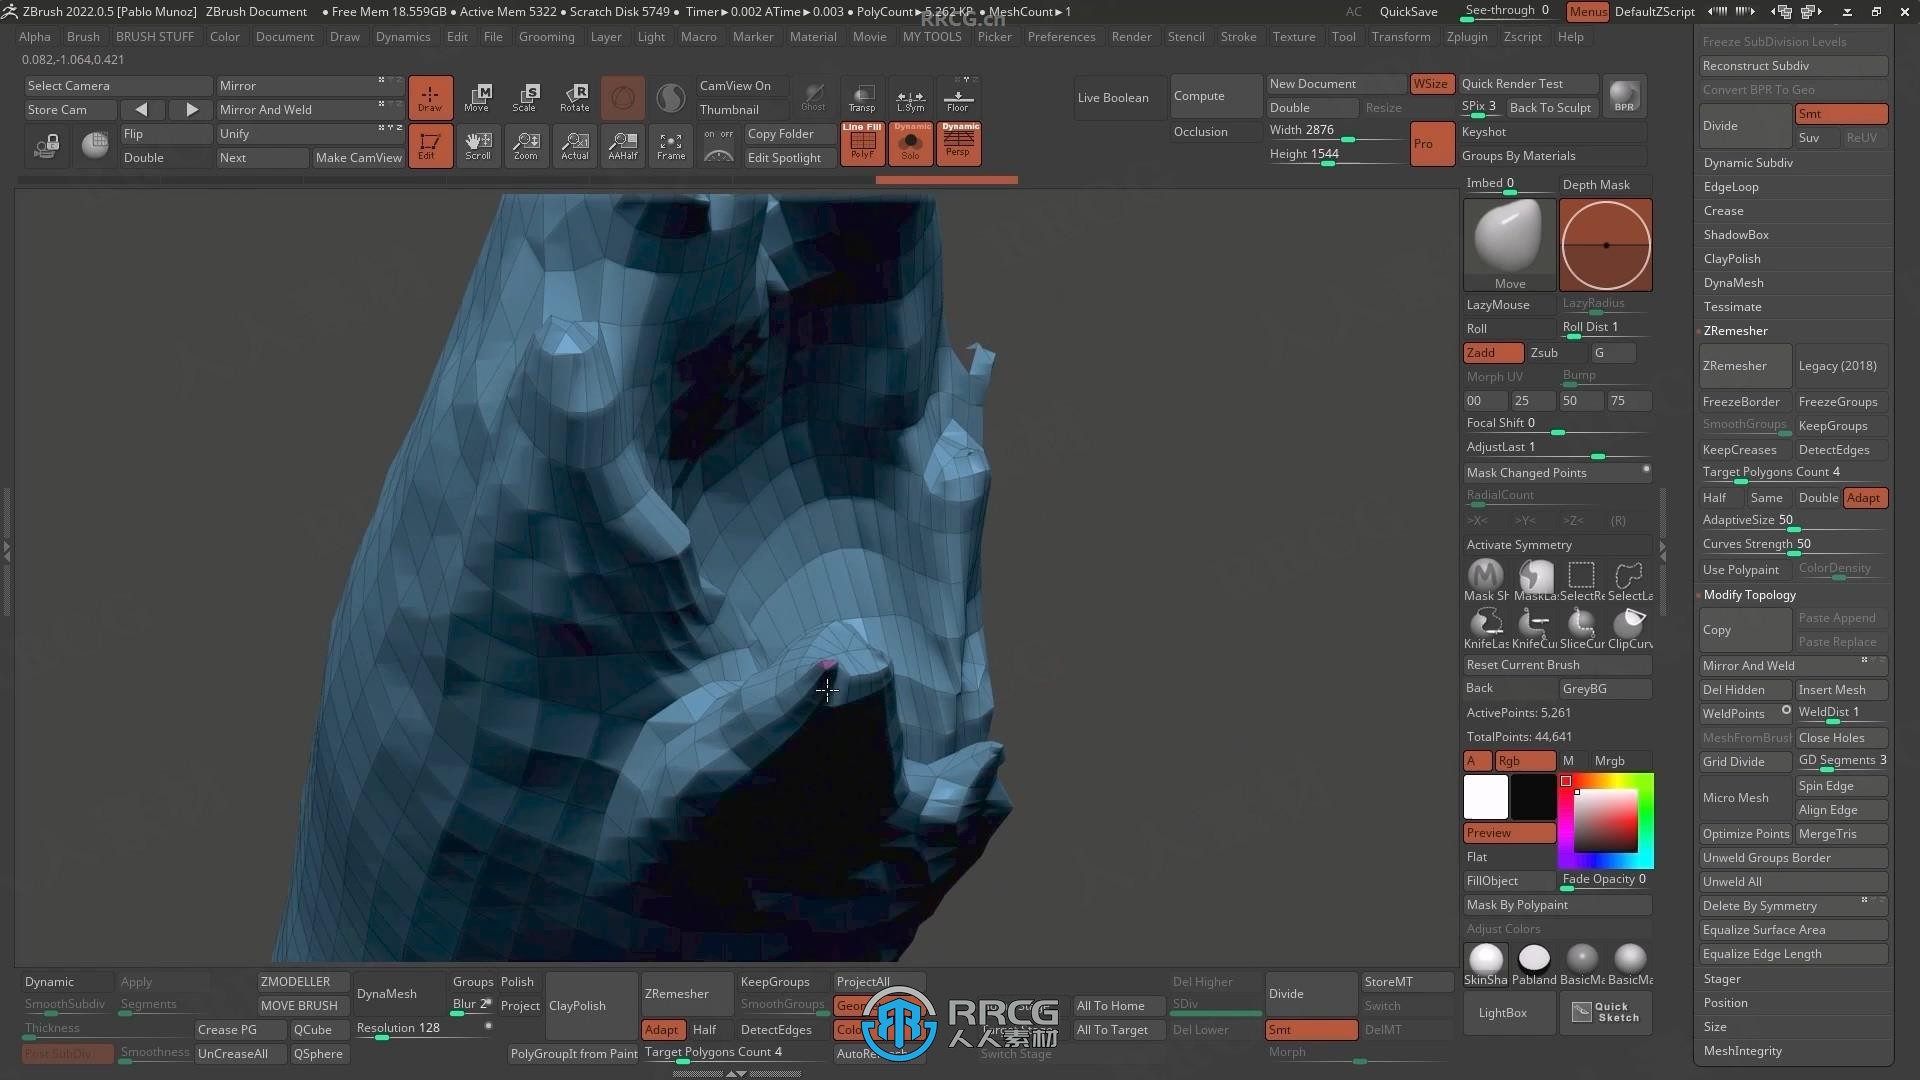The image size is (1920, 1080).
Task: Click the Transform menu item
Action: point(1400,36)
